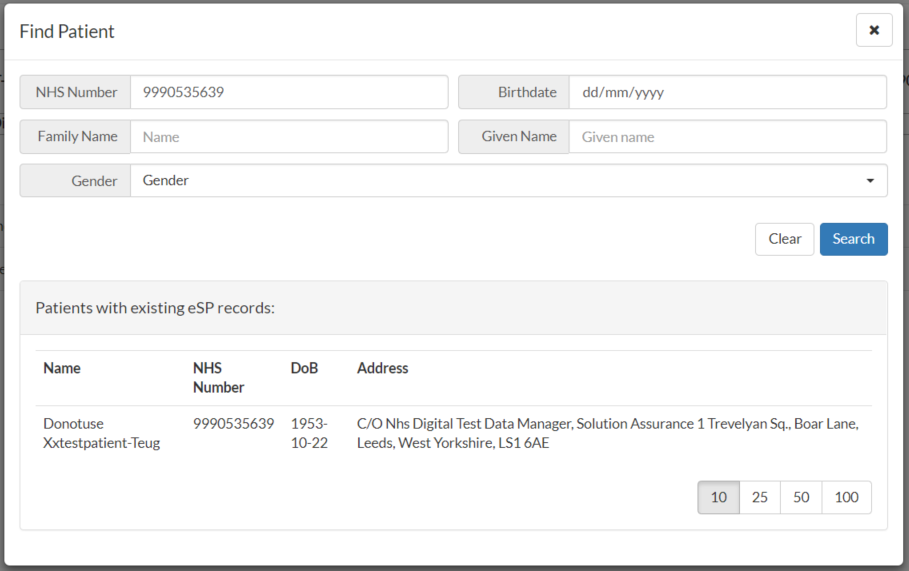The height and width of the screenshot is (571, 909).
Task: Sort by the Address column header
Action: [383, 368]
